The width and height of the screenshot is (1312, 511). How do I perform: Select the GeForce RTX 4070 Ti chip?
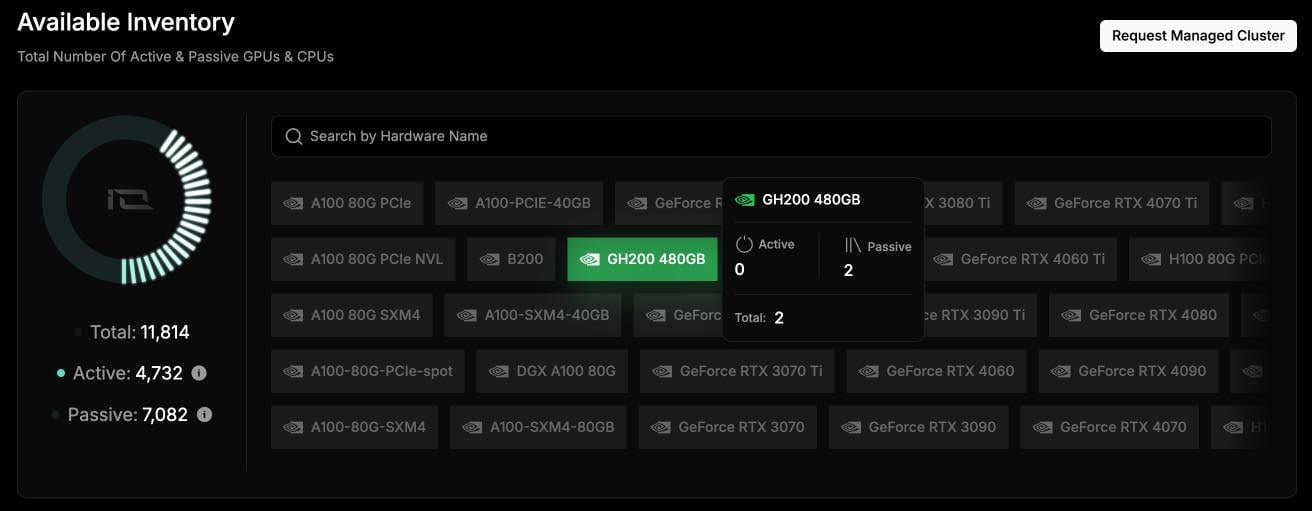[1112, 203]
